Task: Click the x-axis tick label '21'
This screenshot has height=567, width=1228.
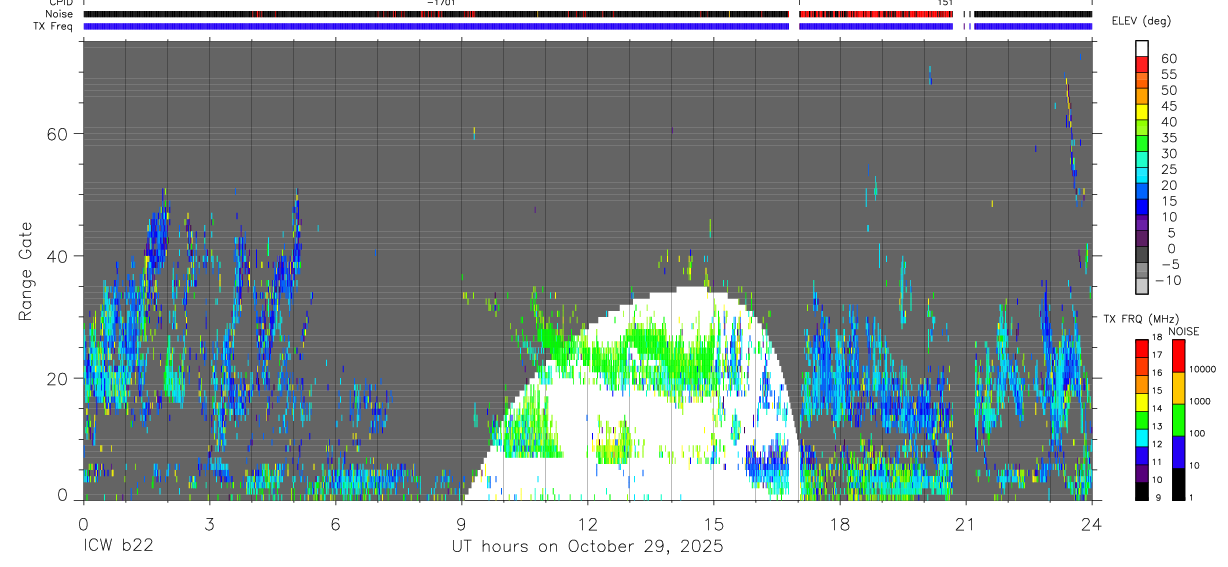Action: tap(965, 524)
